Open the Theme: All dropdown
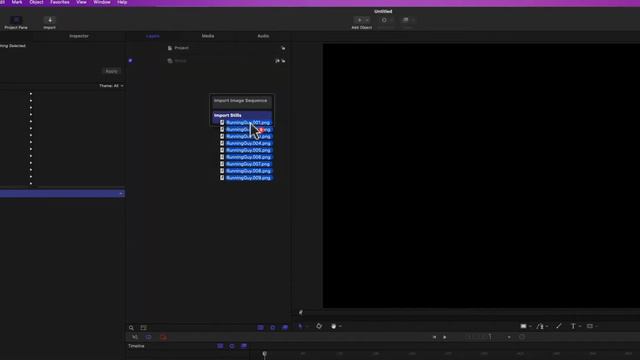The height and width of the screenshot is (360, 640). pyautogui.click(x=111, y=86)
